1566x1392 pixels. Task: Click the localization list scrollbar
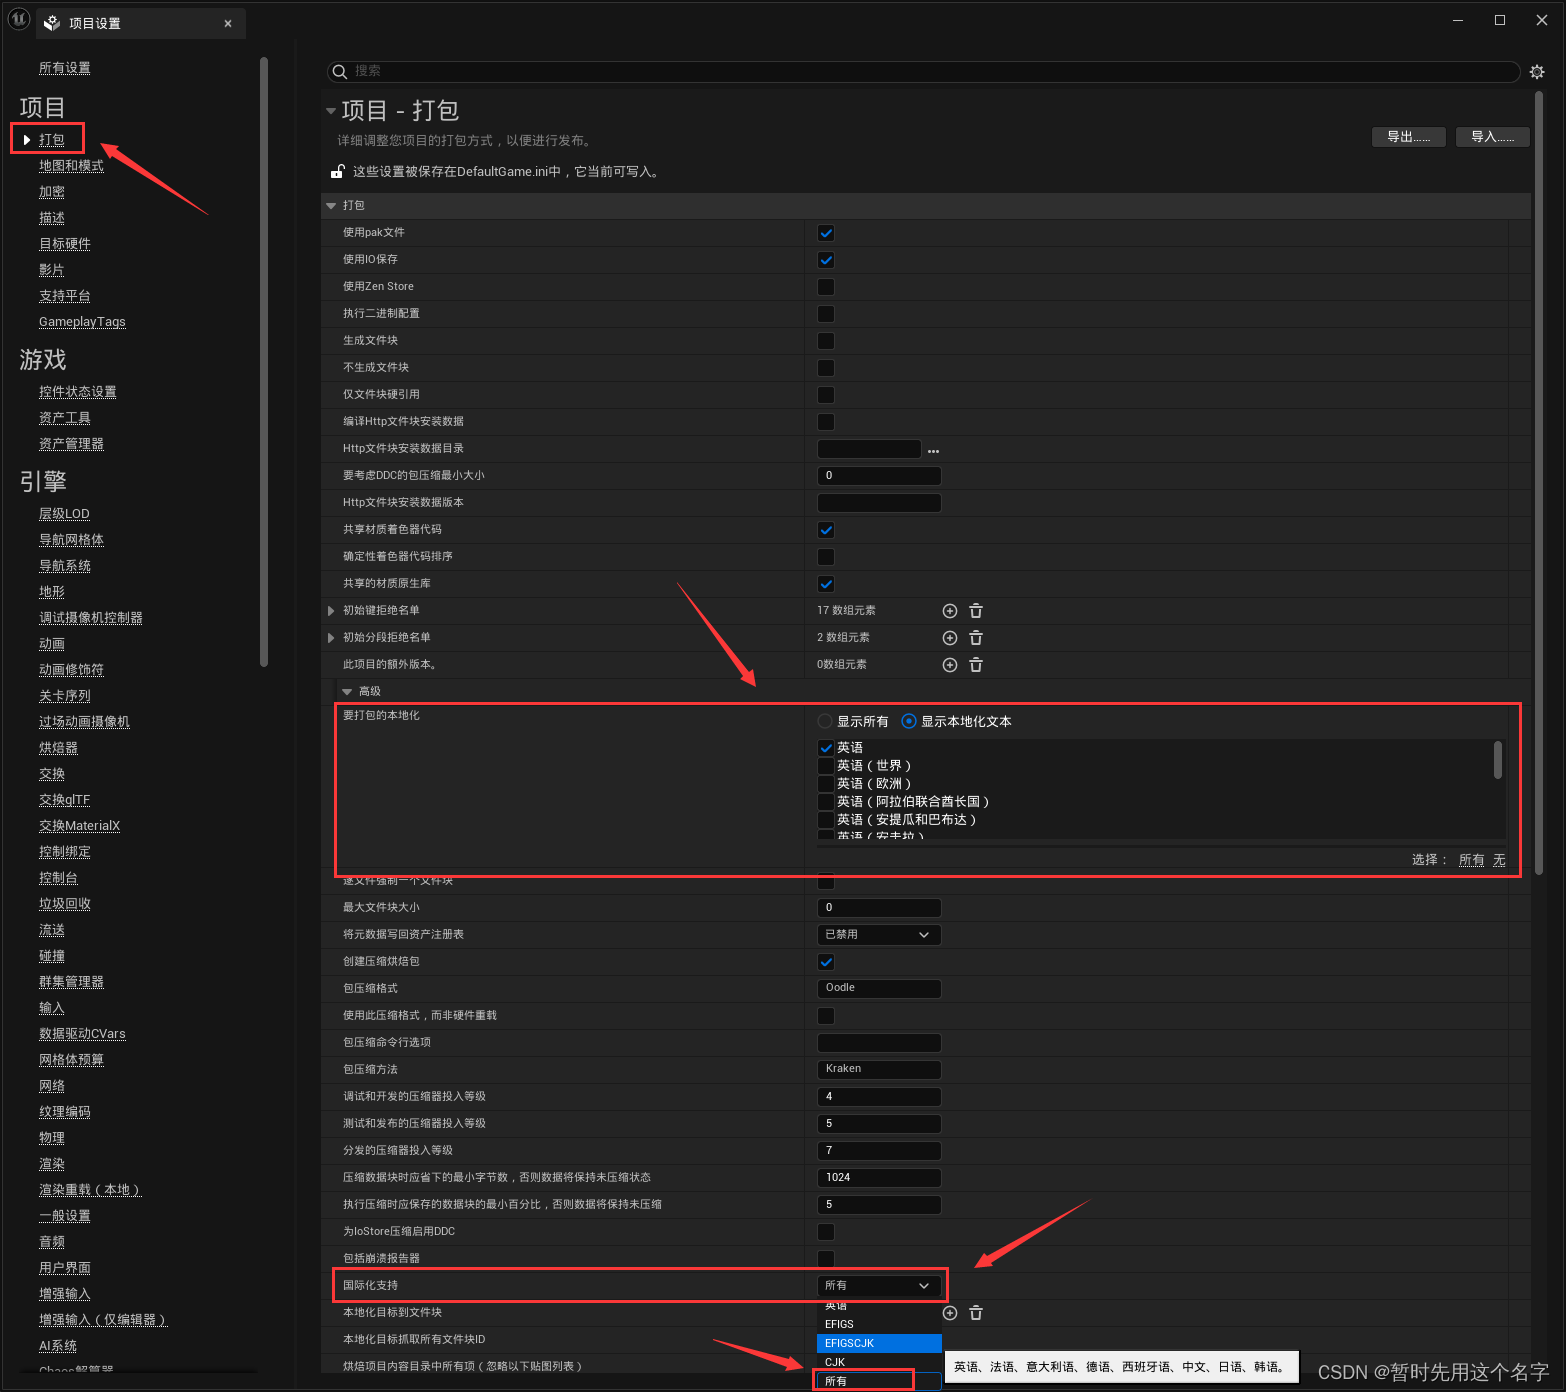pyautogui.click(x=1497, y=759)
